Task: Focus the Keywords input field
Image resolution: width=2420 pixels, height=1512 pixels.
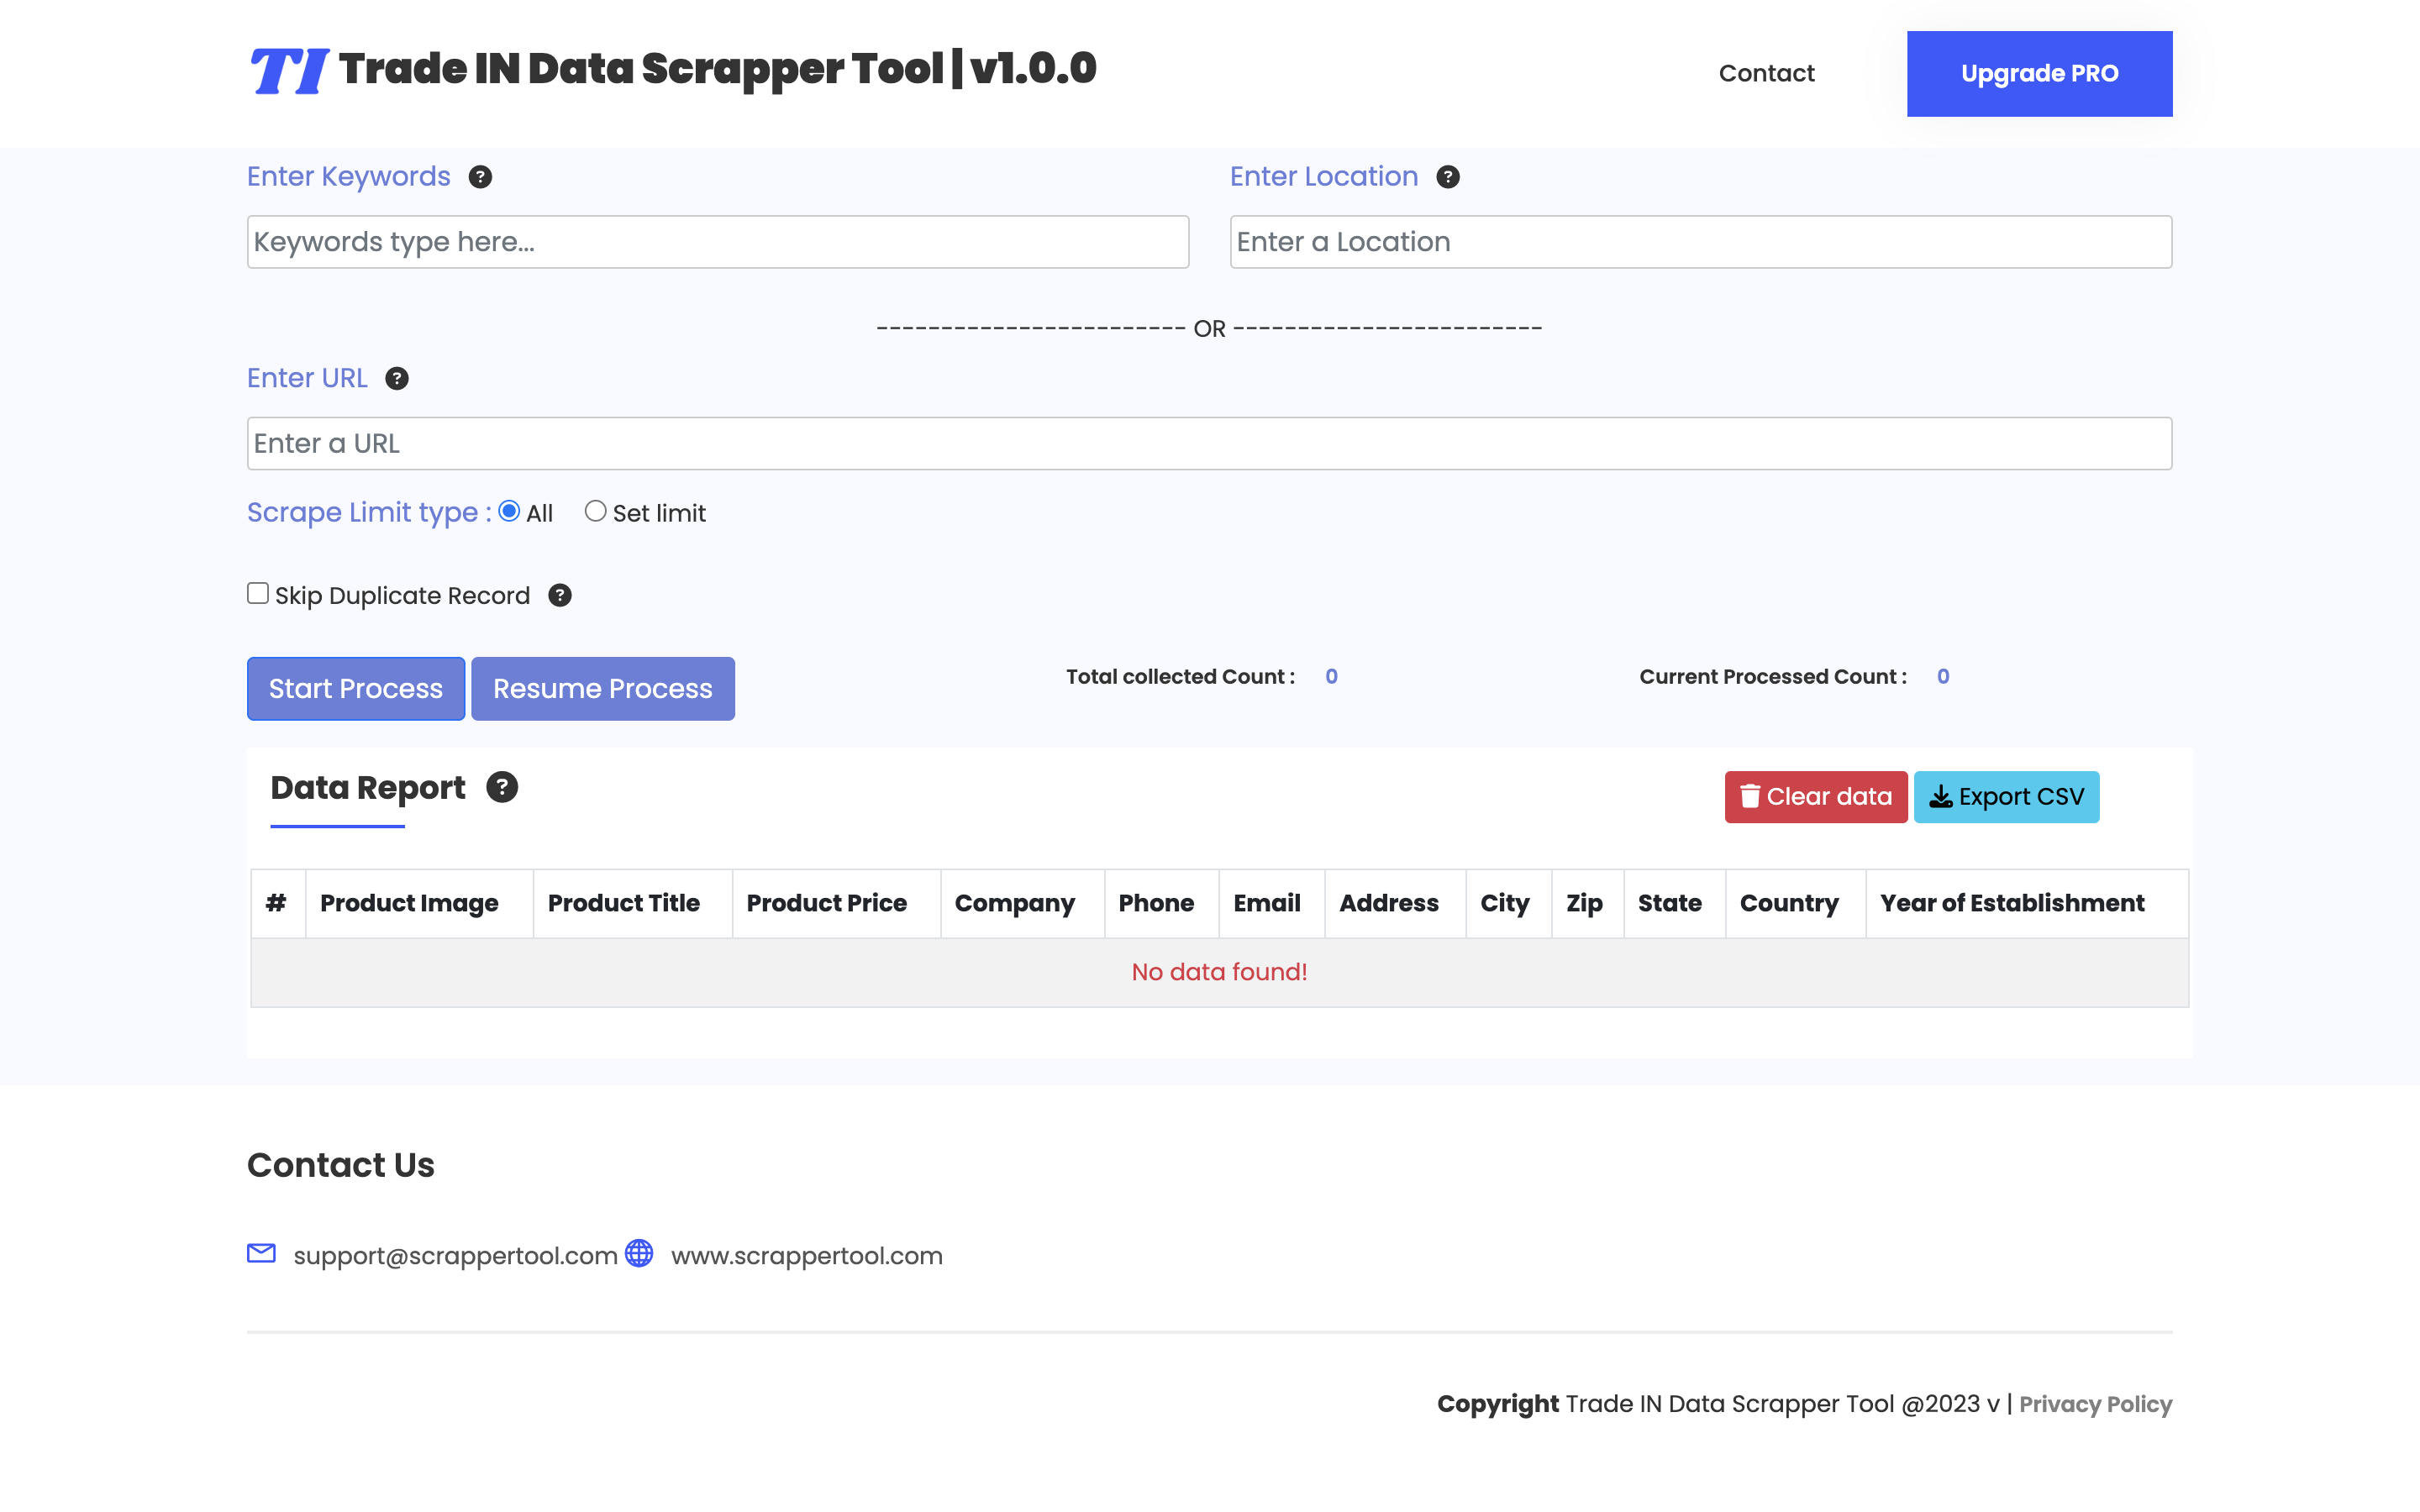Action: click(718, 242)
